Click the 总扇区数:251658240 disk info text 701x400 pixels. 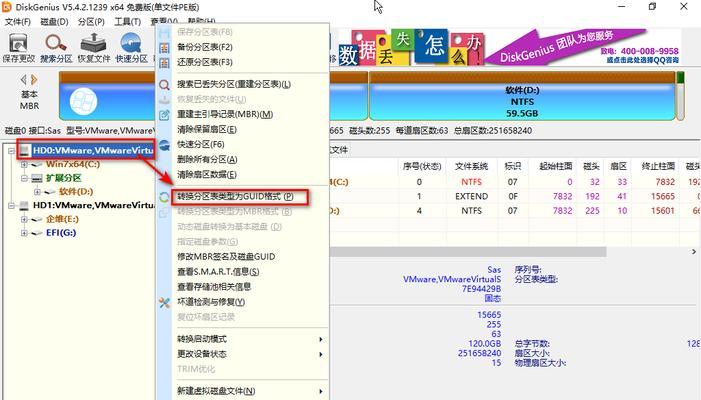(493, 131)
